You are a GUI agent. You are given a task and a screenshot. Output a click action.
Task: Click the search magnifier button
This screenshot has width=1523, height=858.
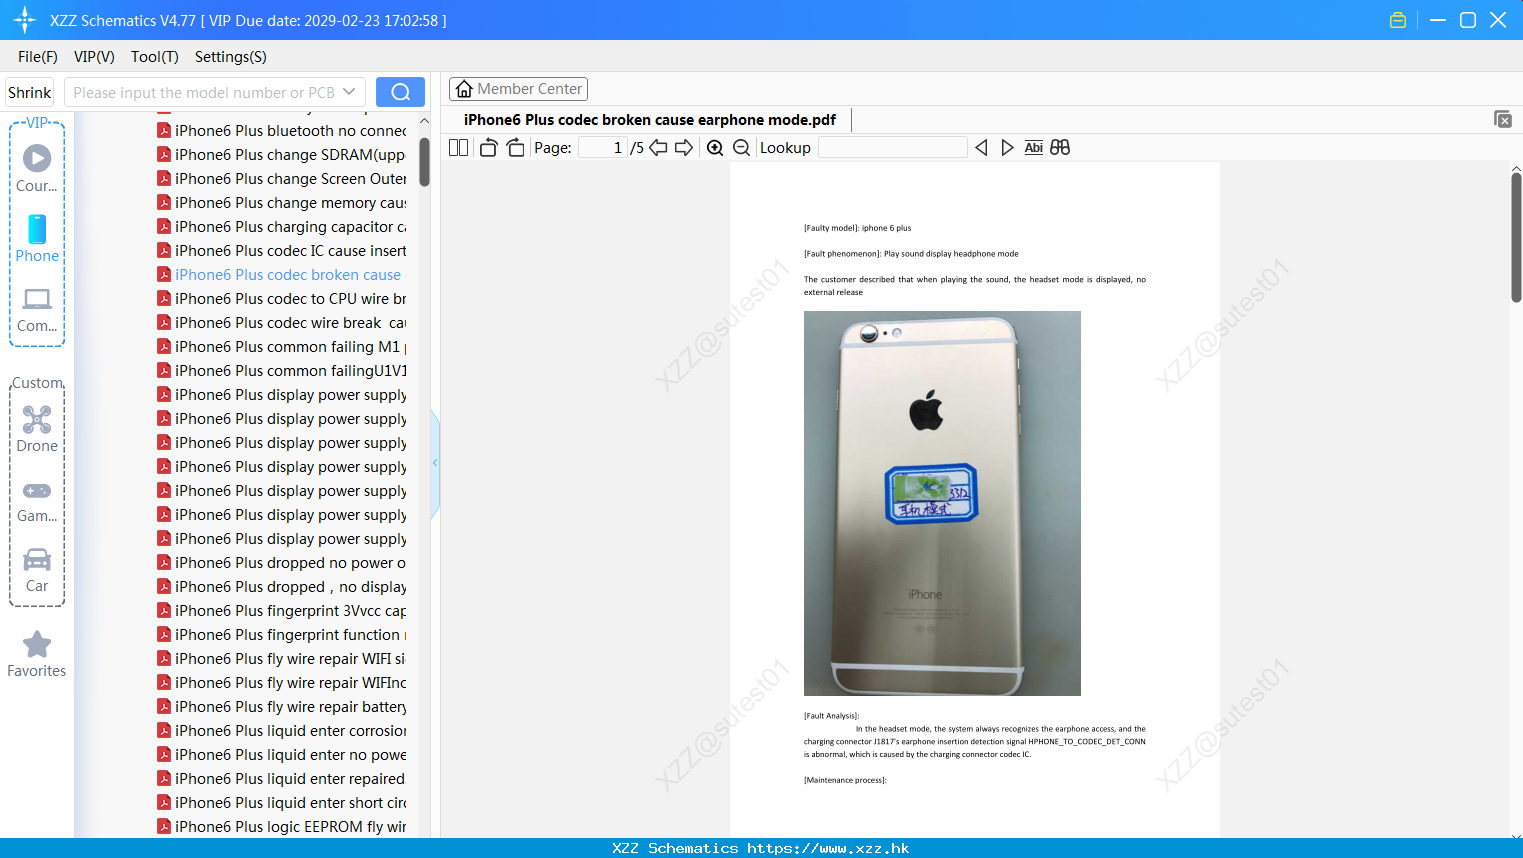[x=400, y=92]
